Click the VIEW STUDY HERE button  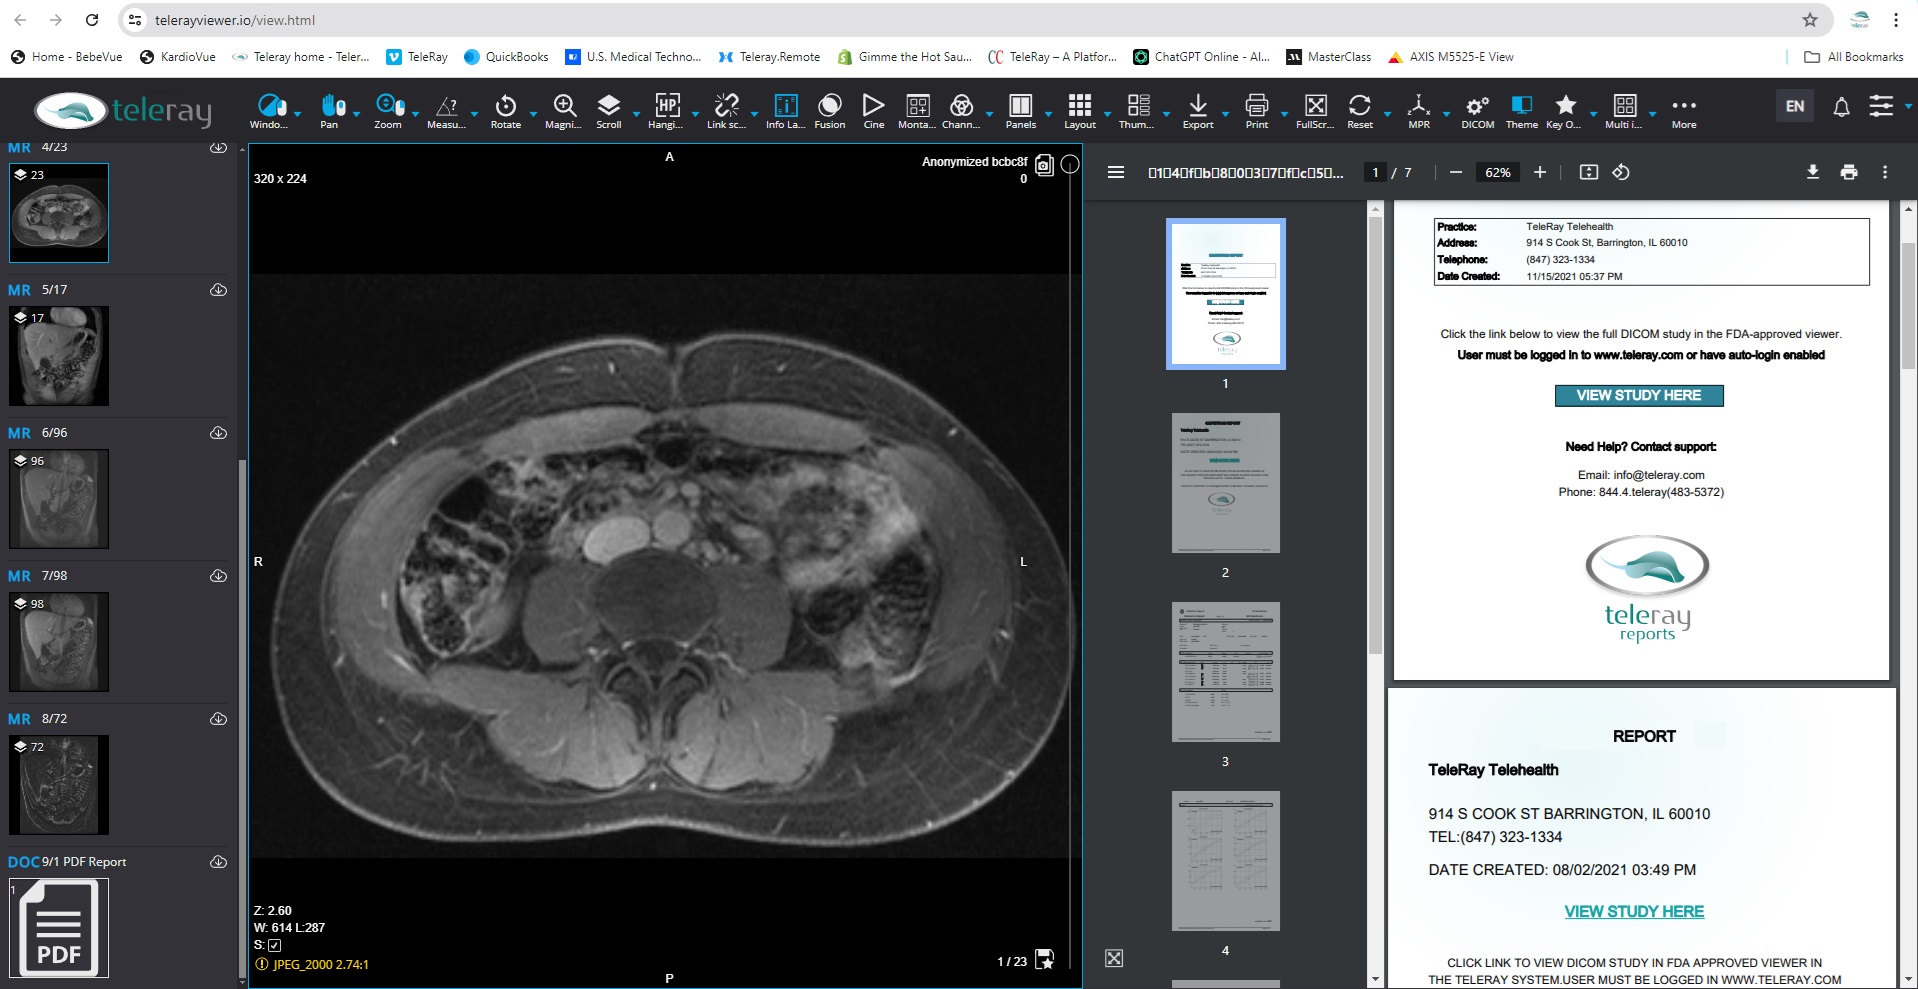click(x=1639, y=395)
